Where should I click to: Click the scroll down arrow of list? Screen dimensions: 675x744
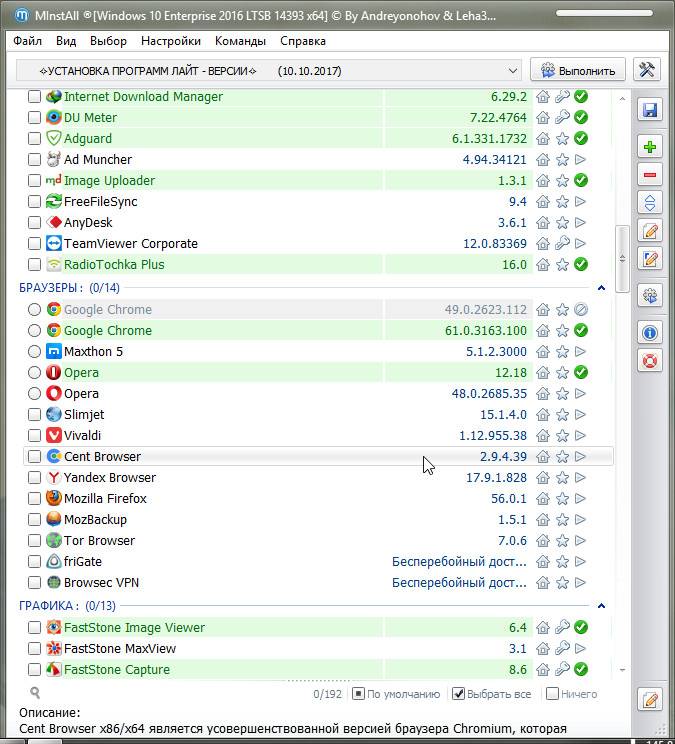(622, 670)
